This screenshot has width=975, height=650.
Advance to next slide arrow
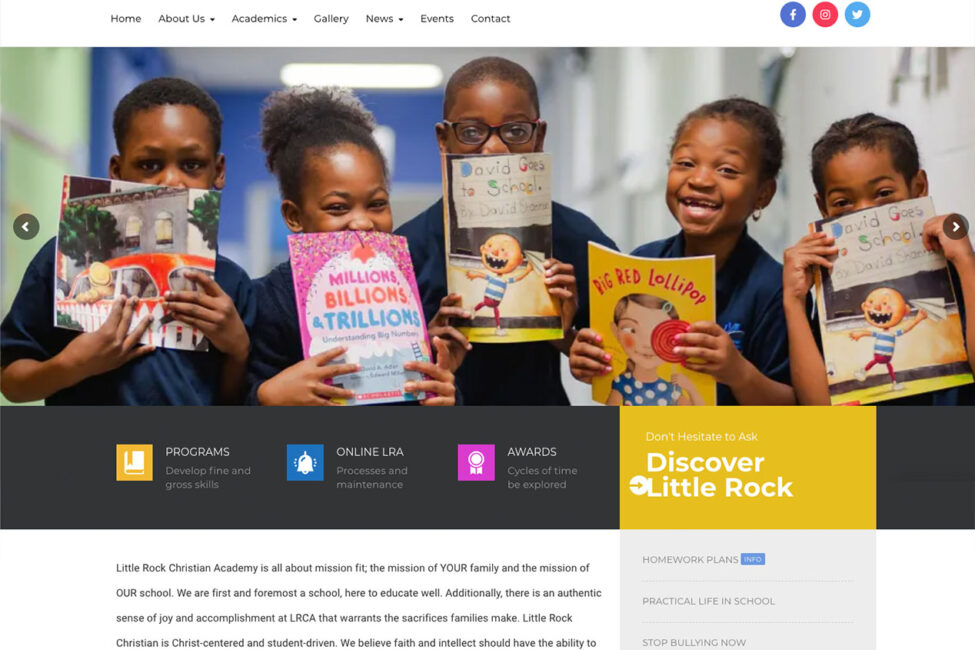955,227
